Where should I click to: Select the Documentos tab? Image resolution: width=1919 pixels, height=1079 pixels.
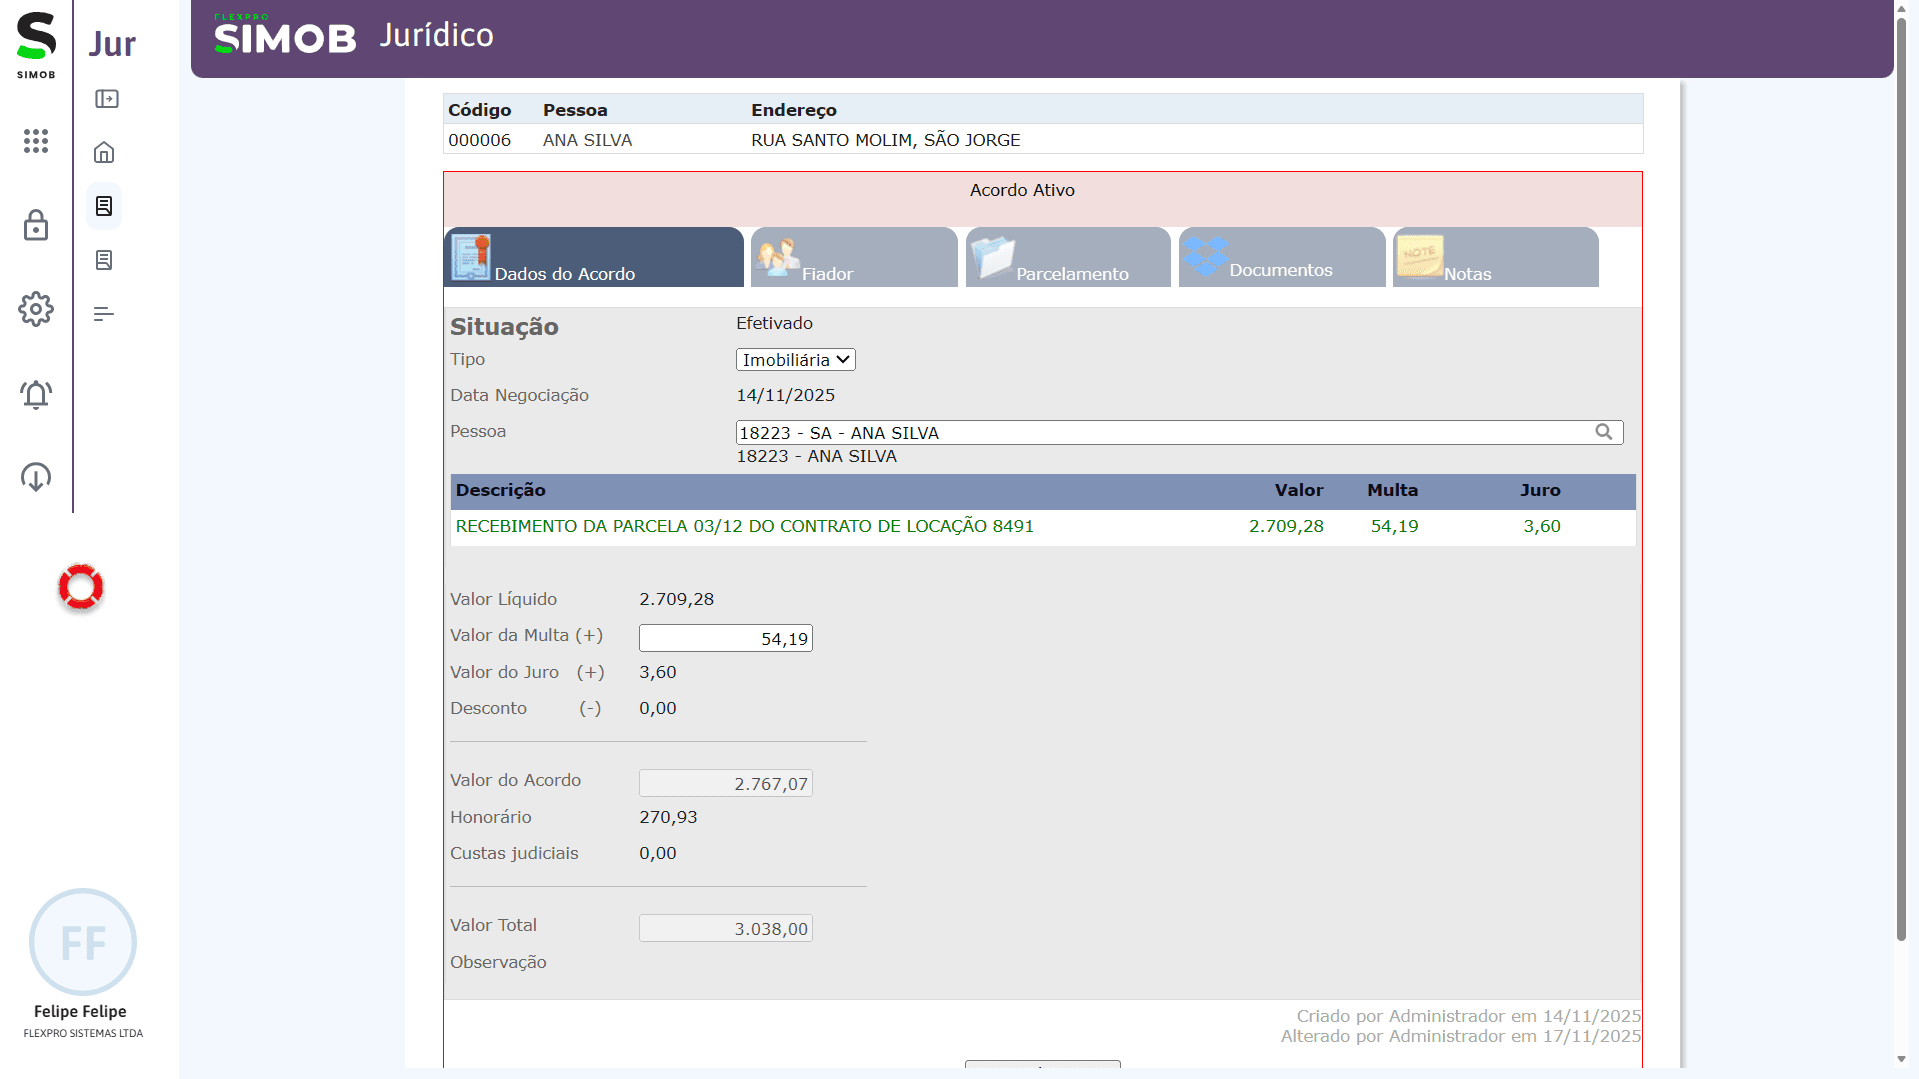[1282, 258]
